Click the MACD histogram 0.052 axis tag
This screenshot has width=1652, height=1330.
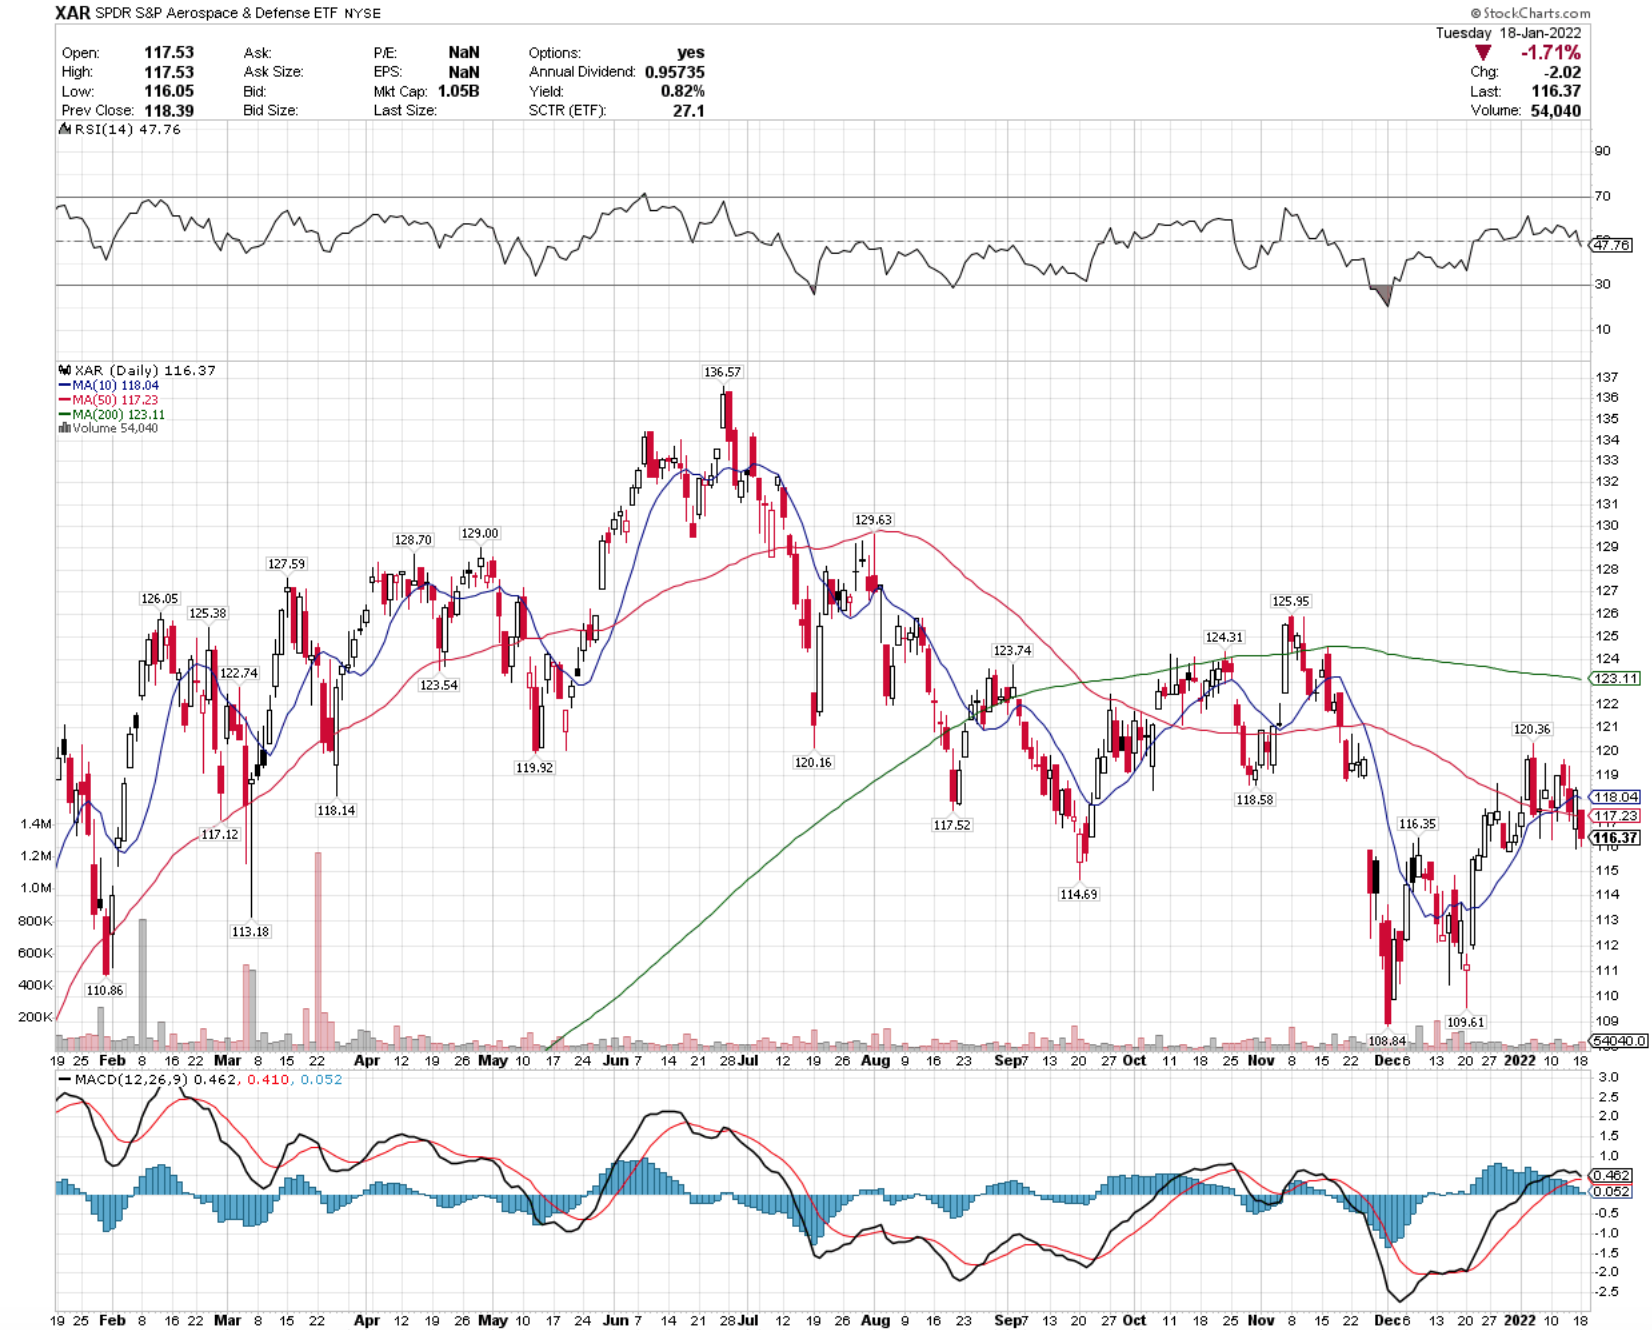(x=1612, y=1191)
